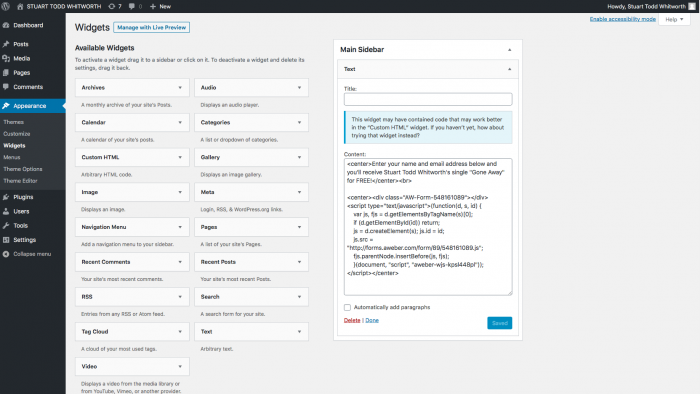700x394 pixels.
Task: Click the Users person icon
Action: pyautogui.click(x=6, y=211)
